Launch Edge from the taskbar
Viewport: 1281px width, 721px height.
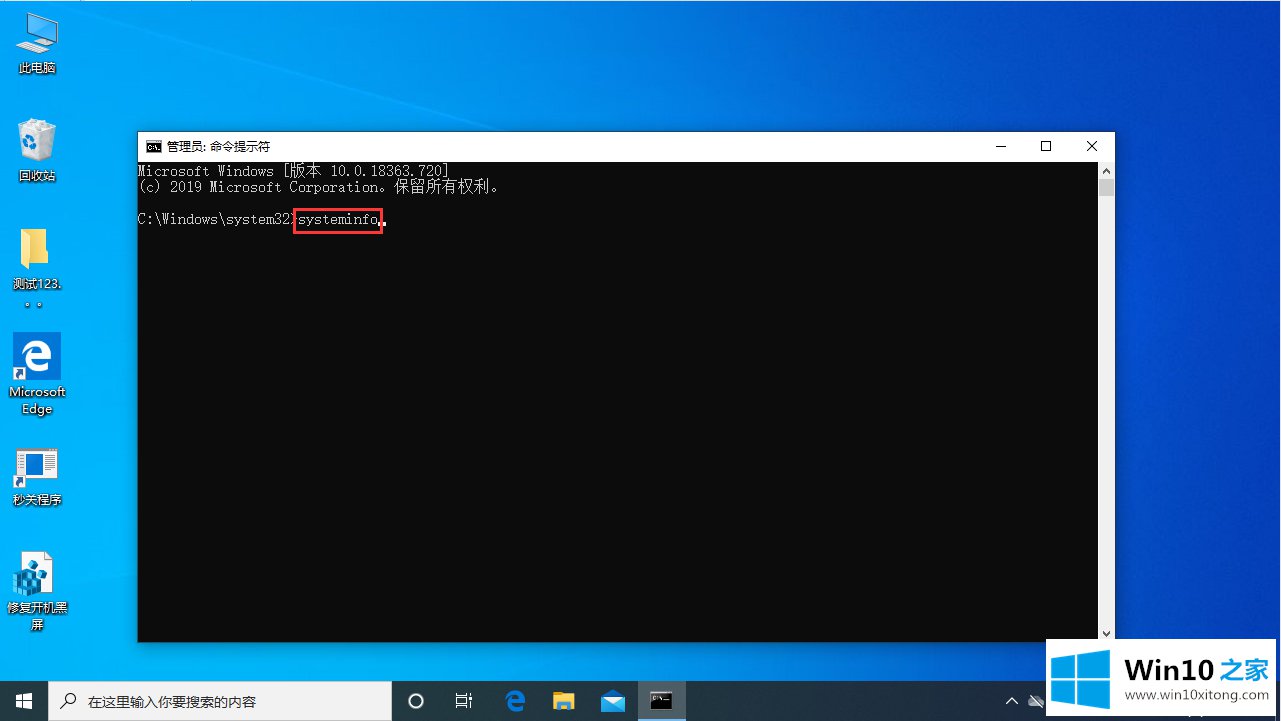pyautogui.click(x=515, y=701)
